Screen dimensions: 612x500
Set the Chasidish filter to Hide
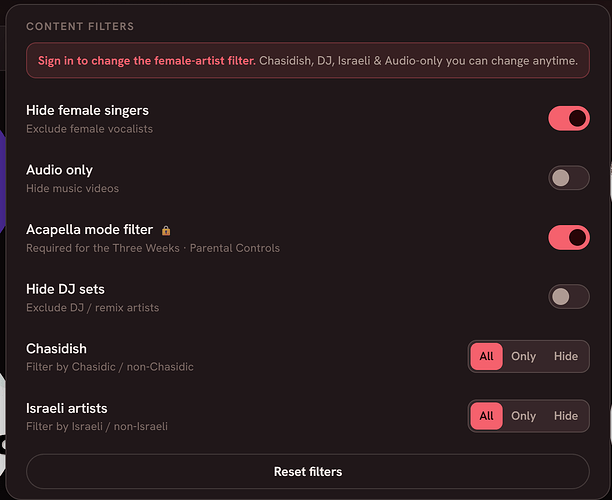(x=566, y=356)
